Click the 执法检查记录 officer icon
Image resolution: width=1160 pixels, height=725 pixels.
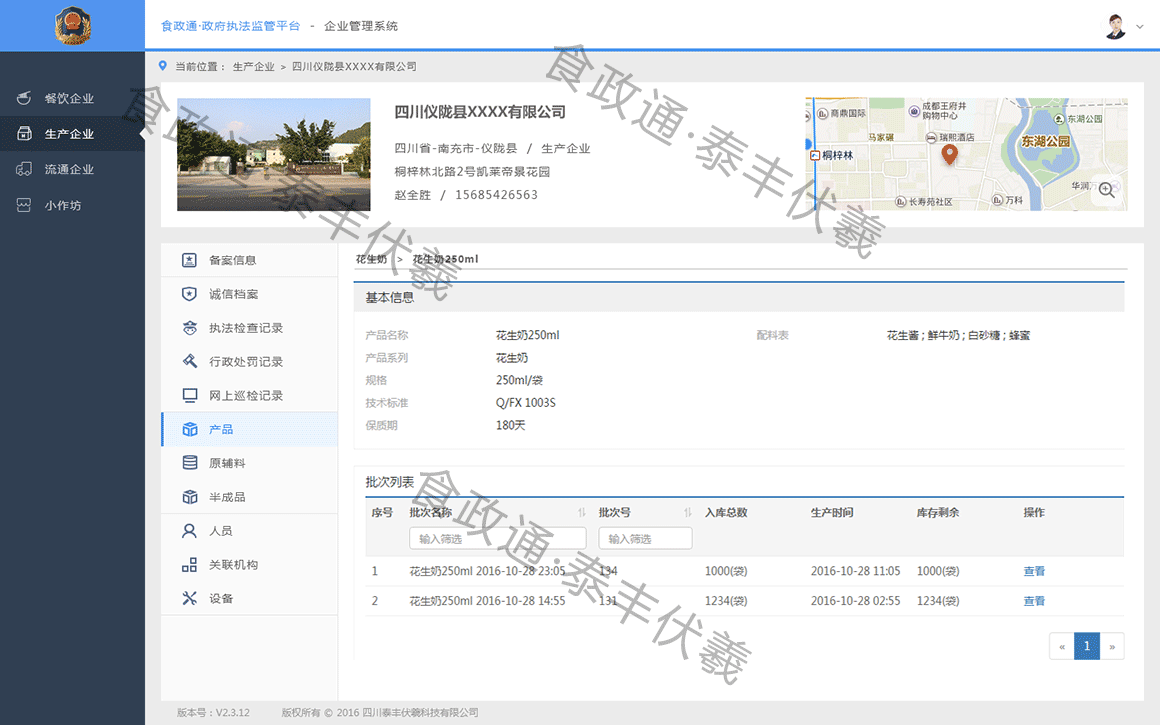point(189,328)
